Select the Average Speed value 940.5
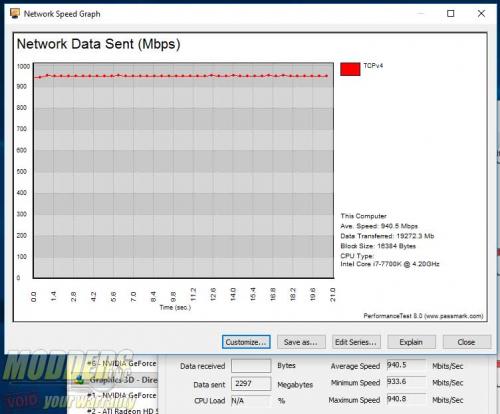Image resolution: width=500 pixels, height=414 pixels. click(x=406, y=365)
